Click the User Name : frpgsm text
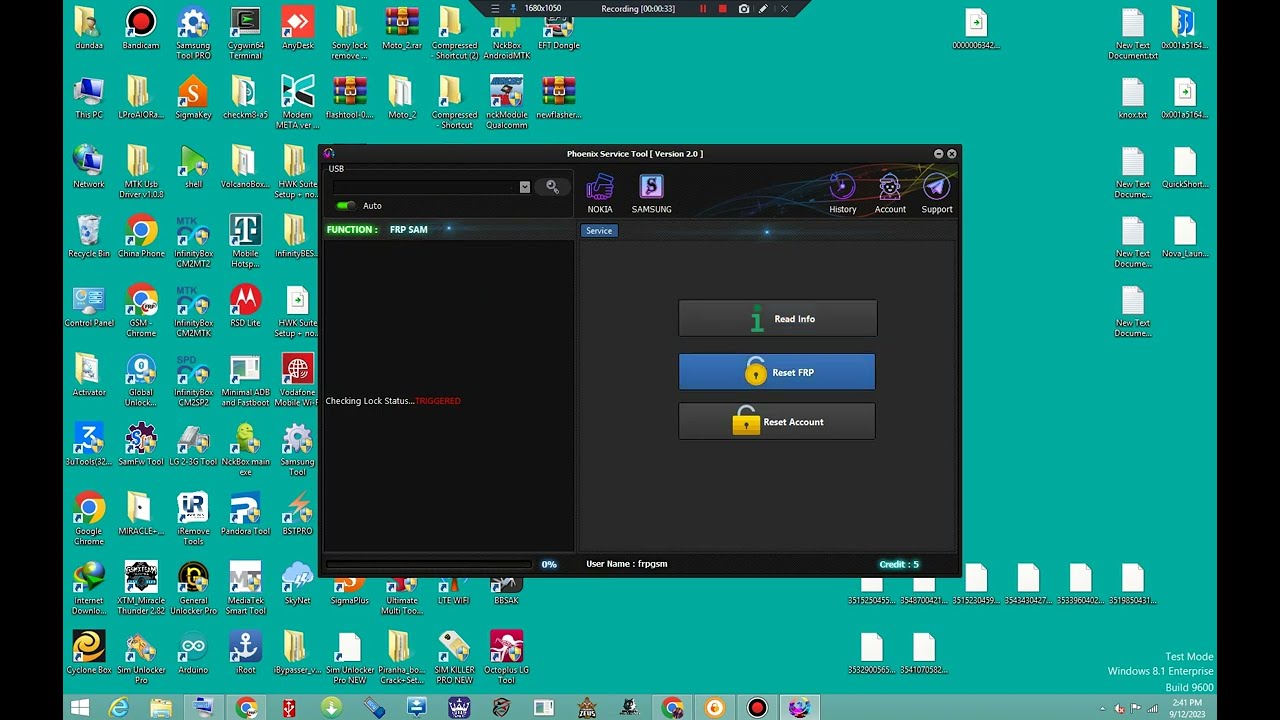The height and width of the screenshot is (720, 1280). click(x=626, y=564)
